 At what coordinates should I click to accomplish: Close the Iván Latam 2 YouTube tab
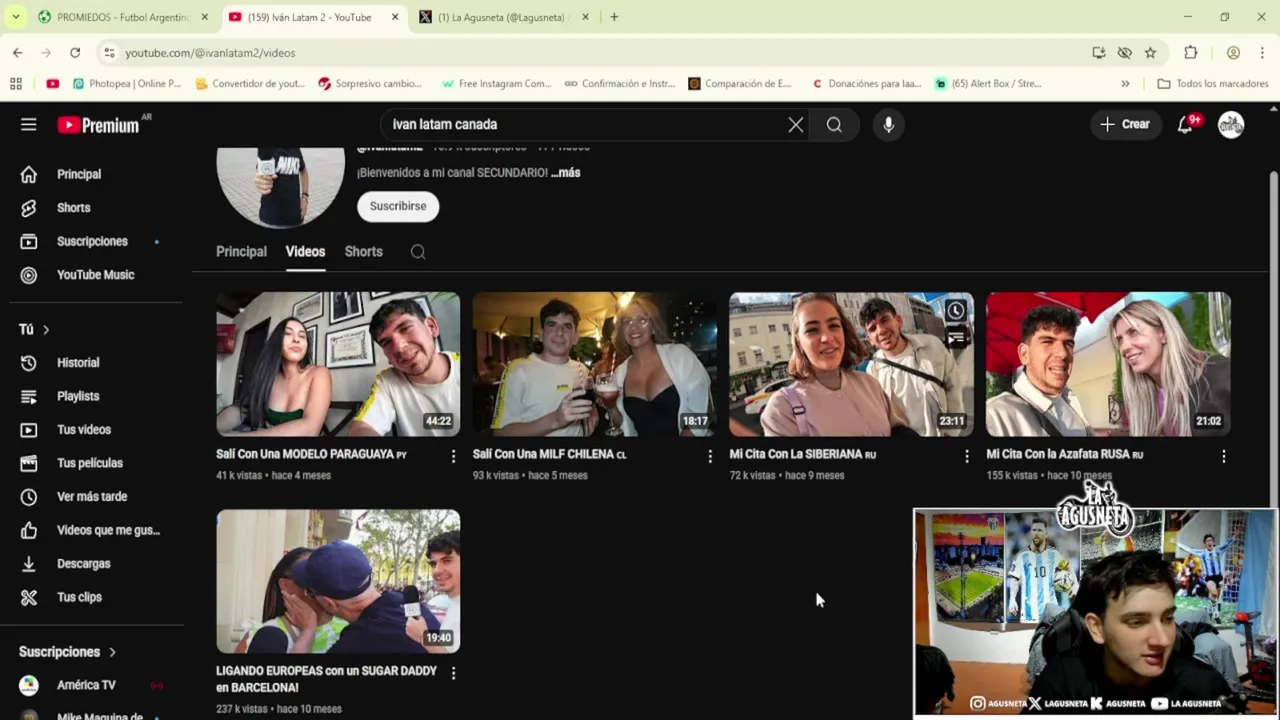(x=395, y=17)
